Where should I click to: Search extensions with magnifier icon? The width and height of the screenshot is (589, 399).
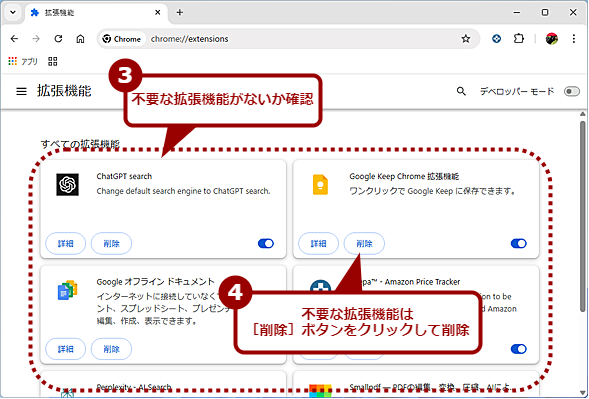point(461,91)
